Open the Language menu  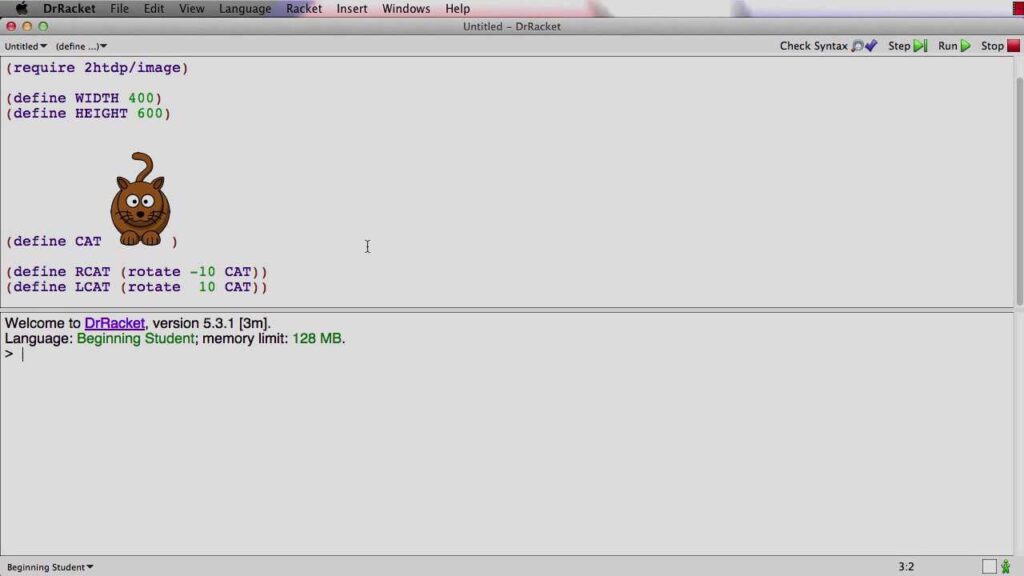pyautogui.click(x=245, y=8)
